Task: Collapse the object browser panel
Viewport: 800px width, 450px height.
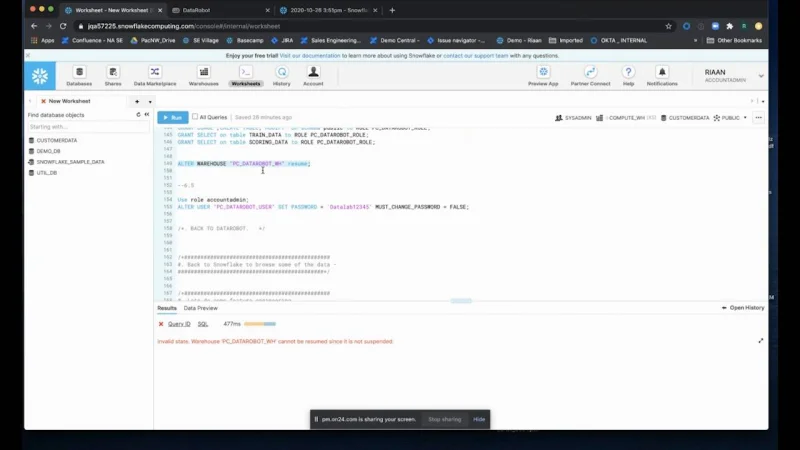Action: tap(147, 115)
